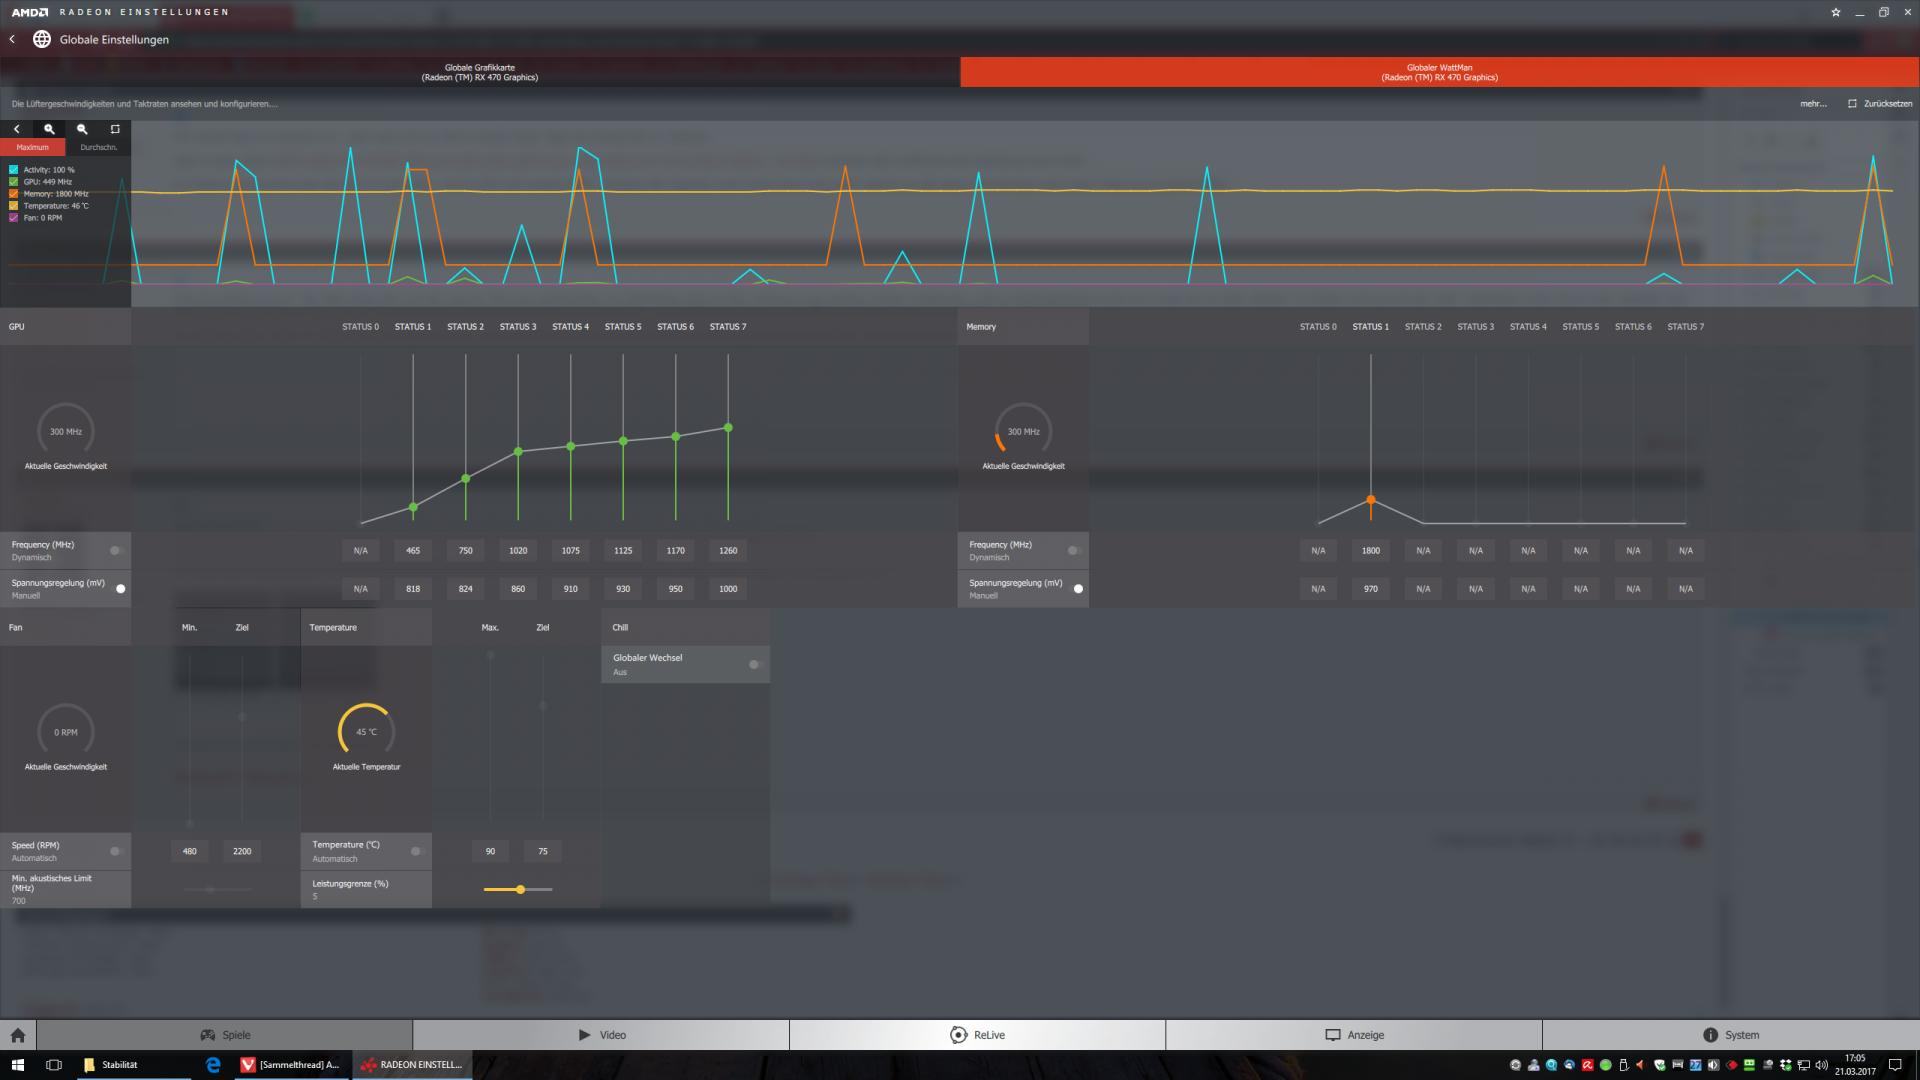Collapse graph panel with the left arrow icon
1920x1080 pixels.
point(17,129)
